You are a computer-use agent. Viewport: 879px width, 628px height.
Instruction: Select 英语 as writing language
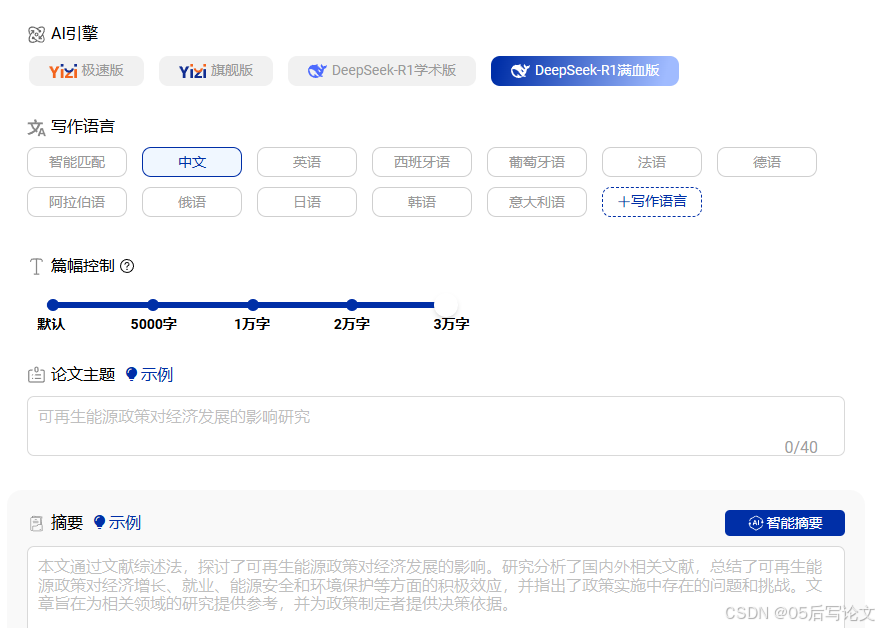pos(307,162)
